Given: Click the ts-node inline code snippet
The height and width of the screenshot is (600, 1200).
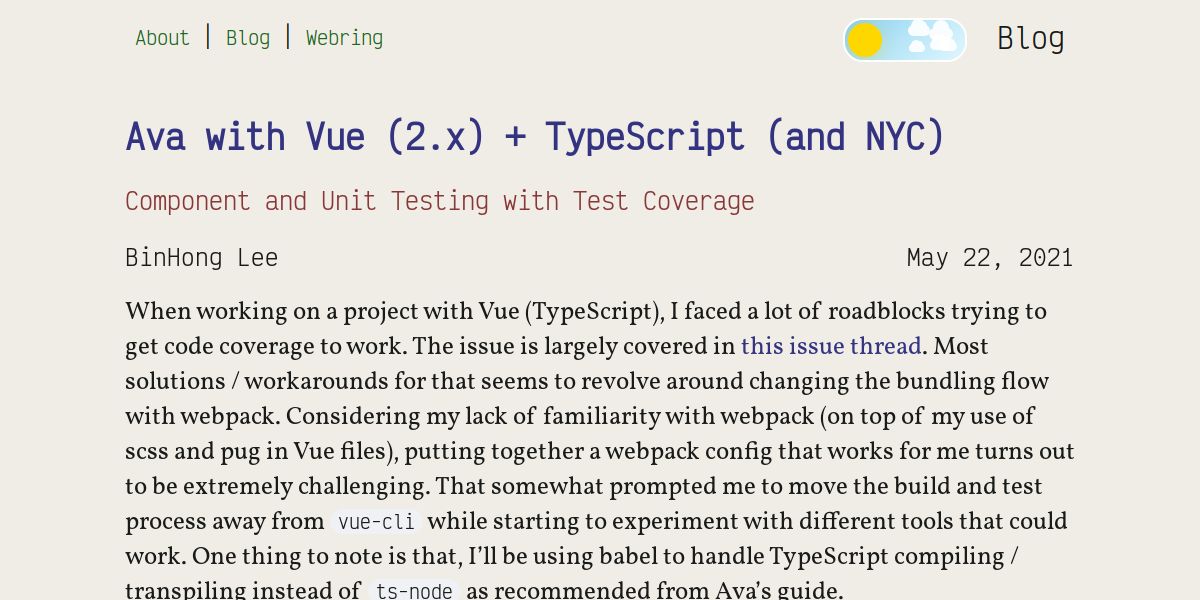Looking at the screenshot, I should [412, 589].
